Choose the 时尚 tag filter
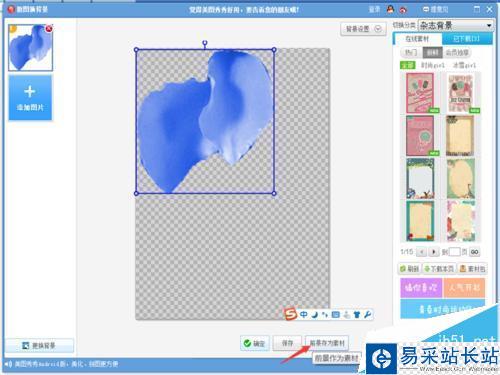Screen dimensions: 500x375 (x=433, y=65)
